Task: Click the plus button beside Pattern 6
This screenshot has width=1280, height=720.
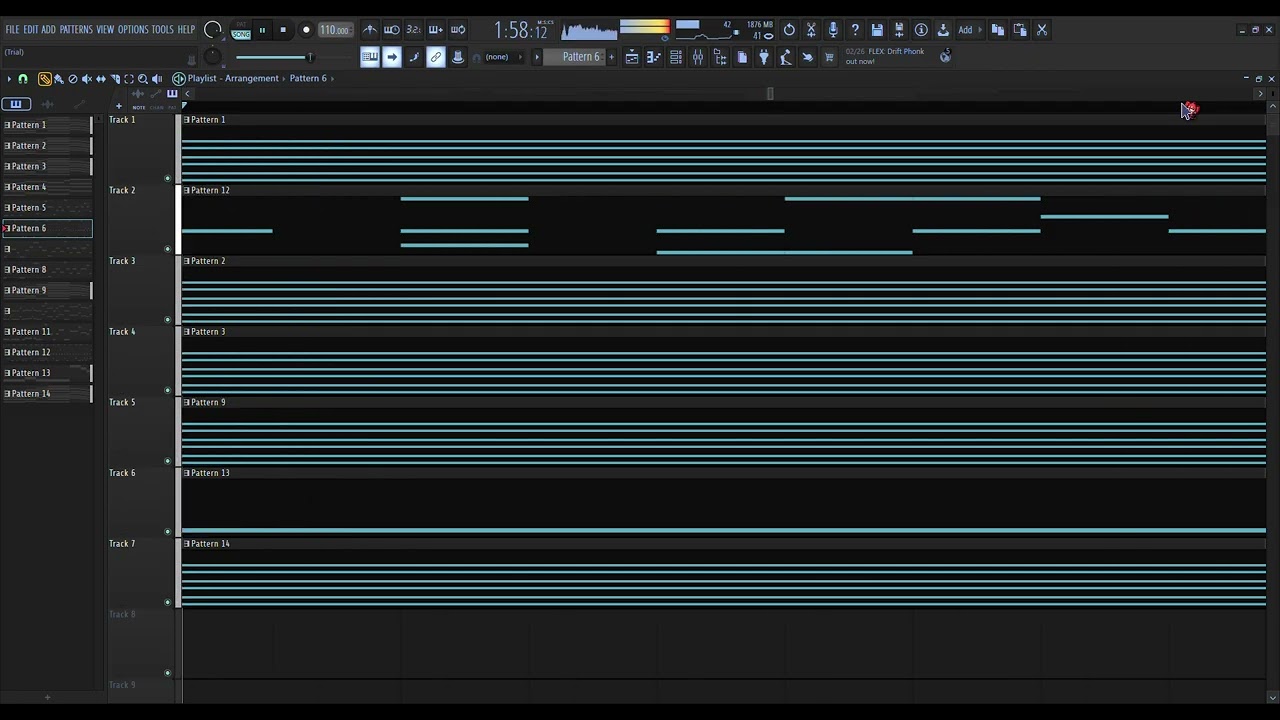Action: click(612, 57)
